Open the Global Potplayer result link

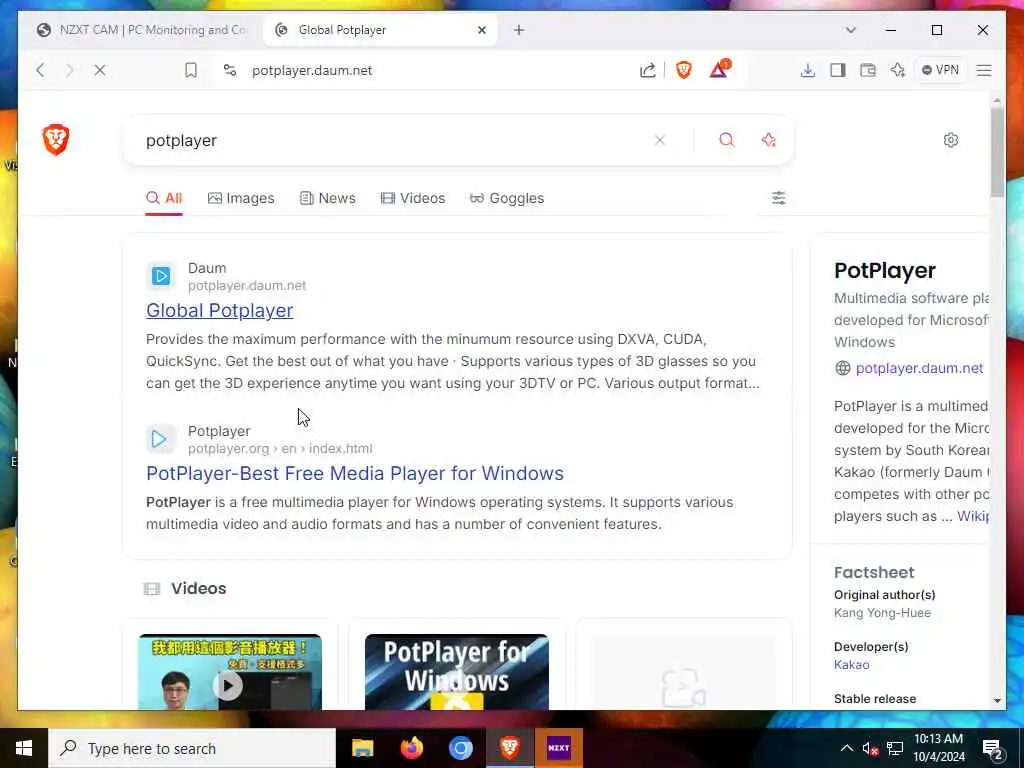click(x=219, y=310)
